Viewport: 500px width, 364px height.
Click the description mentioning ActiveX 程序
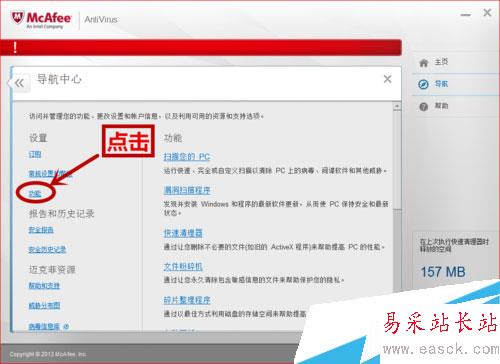[x=274, y=247]
